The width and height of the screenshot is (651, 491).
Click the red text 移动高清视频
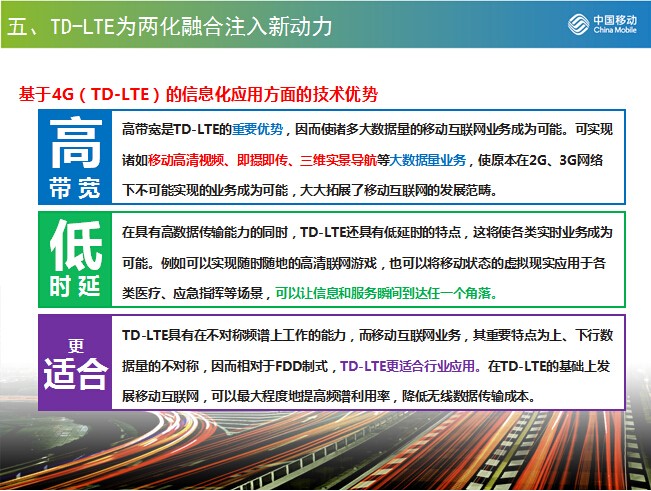[x=186, y=160]
